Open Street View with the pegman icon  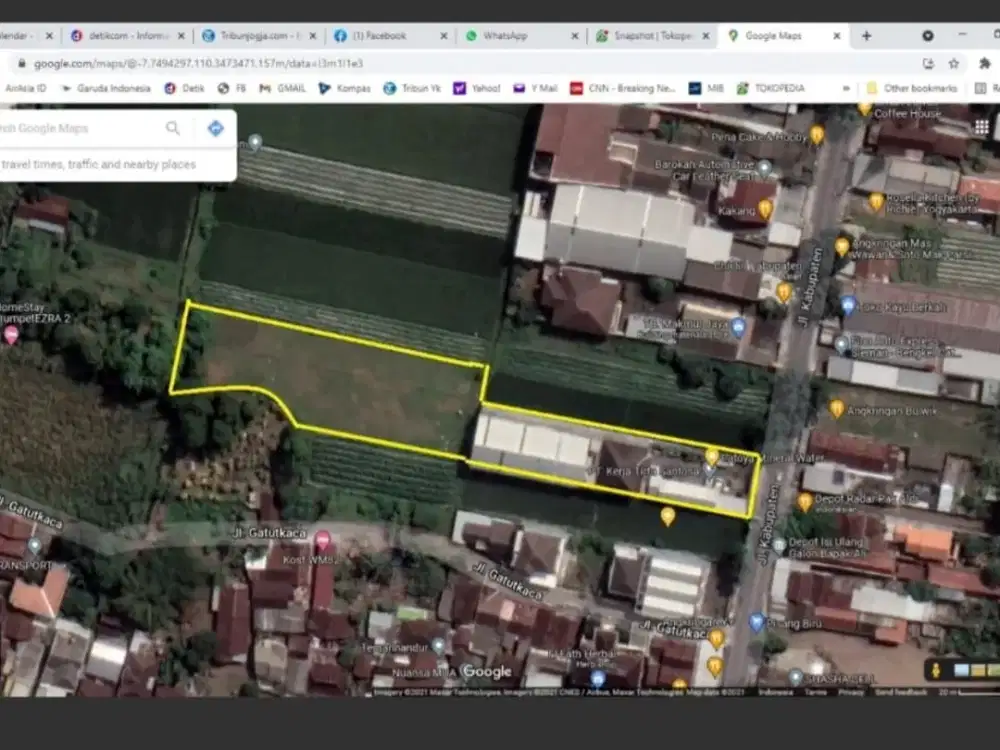coord(936,670)
